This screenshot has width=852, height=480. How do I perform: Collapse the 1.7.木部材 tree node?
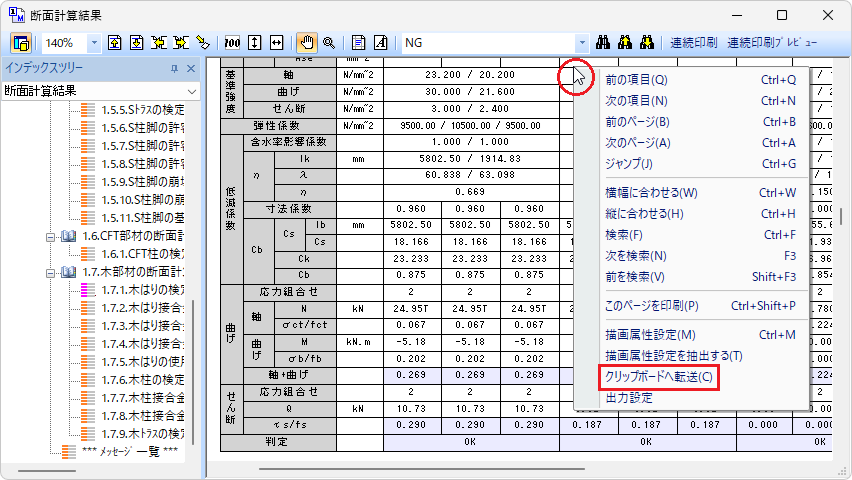pos(51,271)
